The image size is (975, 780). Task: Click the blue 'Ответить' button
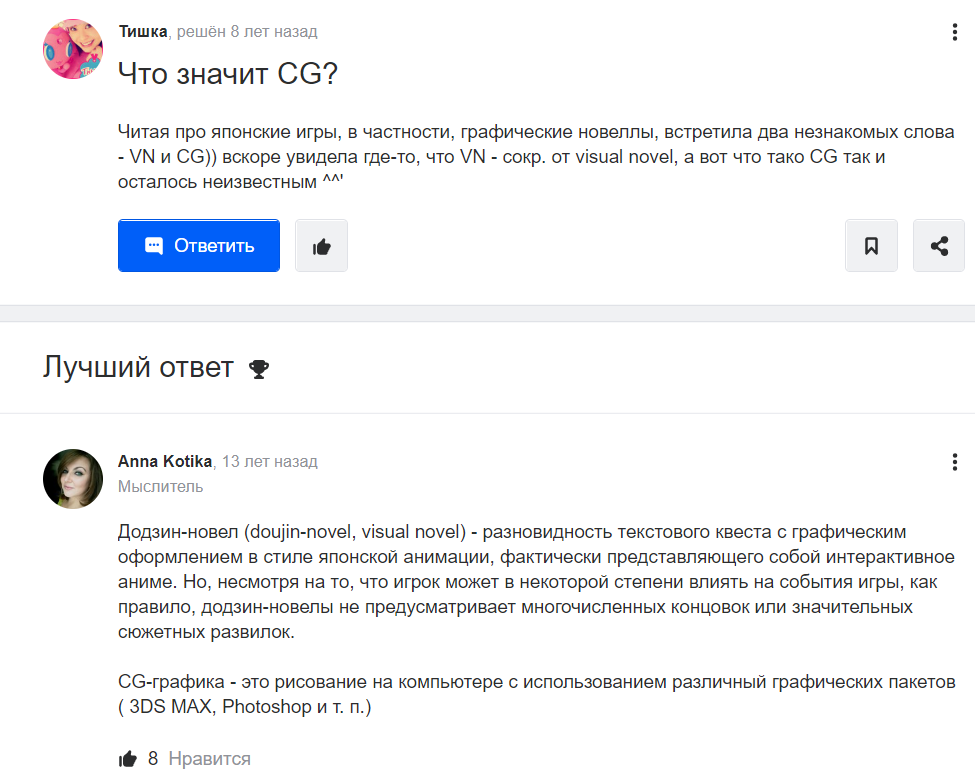199,246
